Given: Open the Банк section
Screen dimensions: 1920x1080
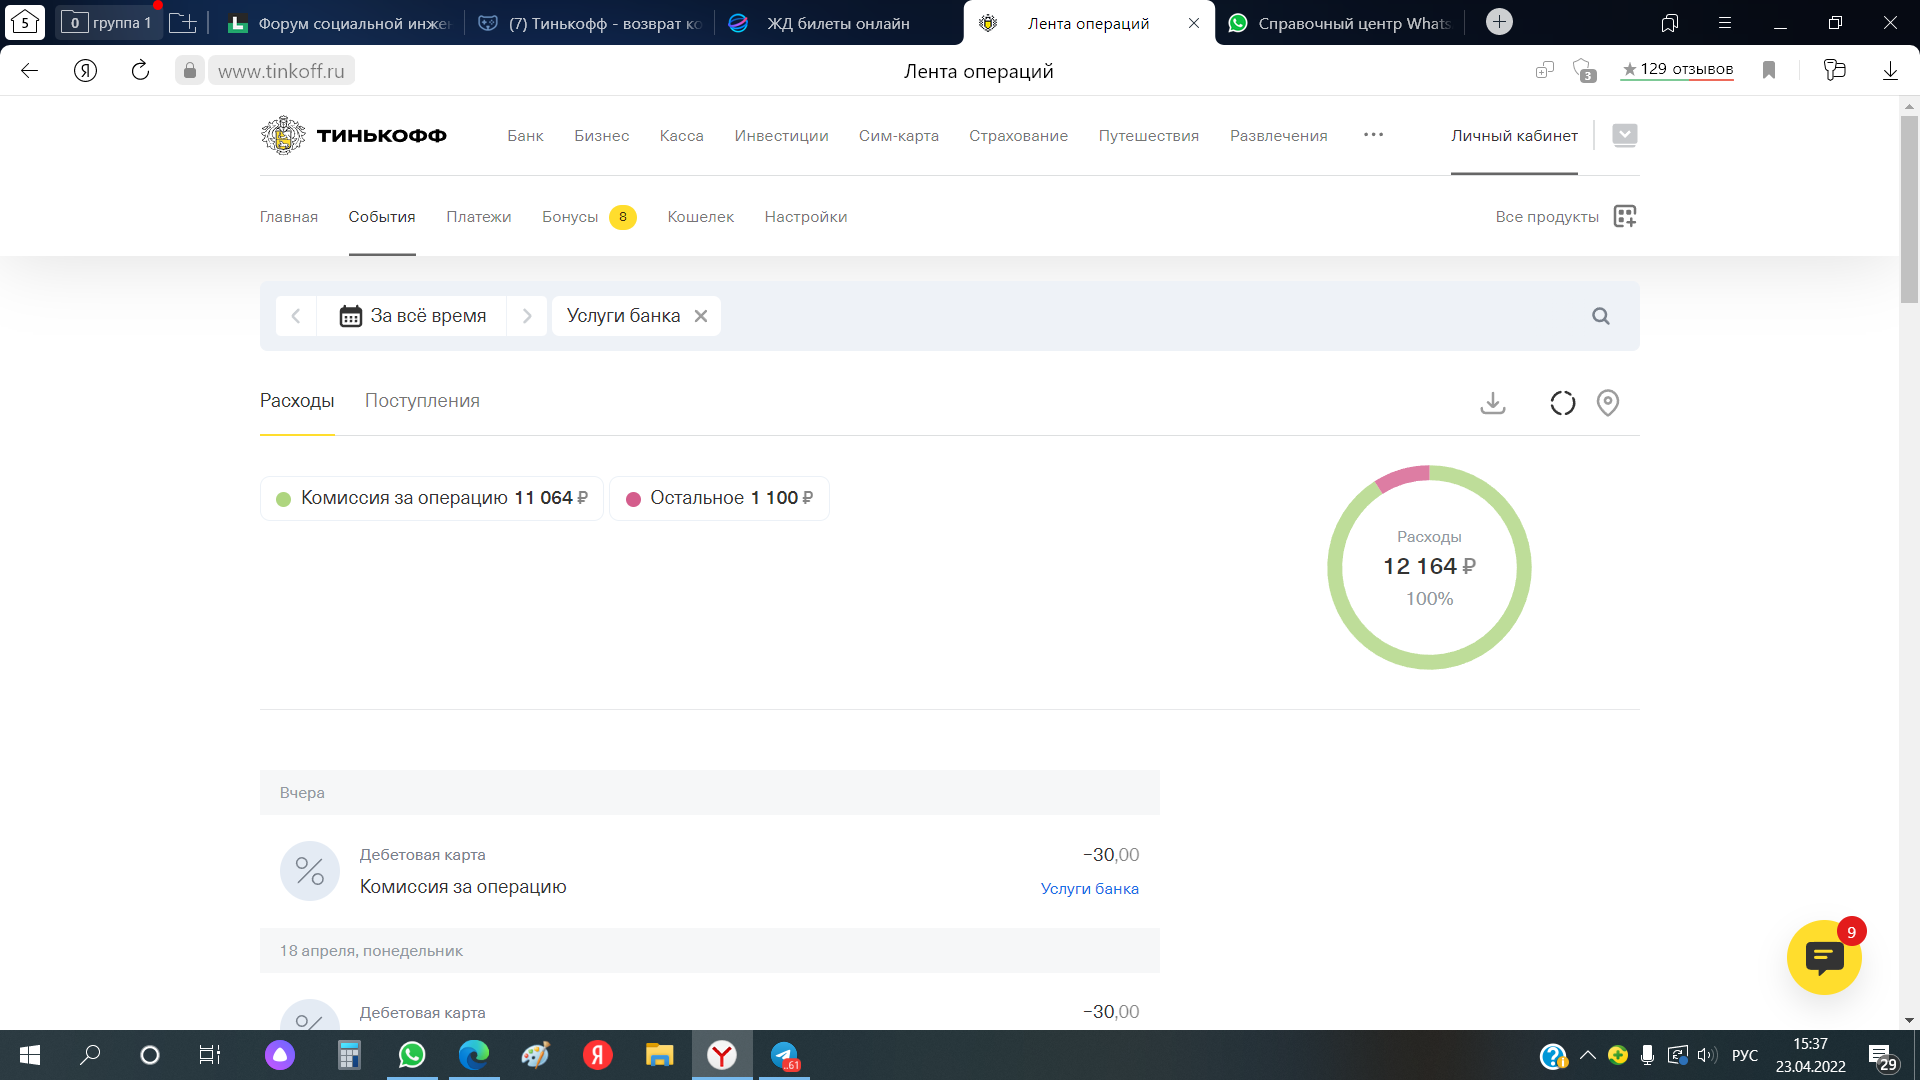Looking at the screenshot, I should 525,136.
